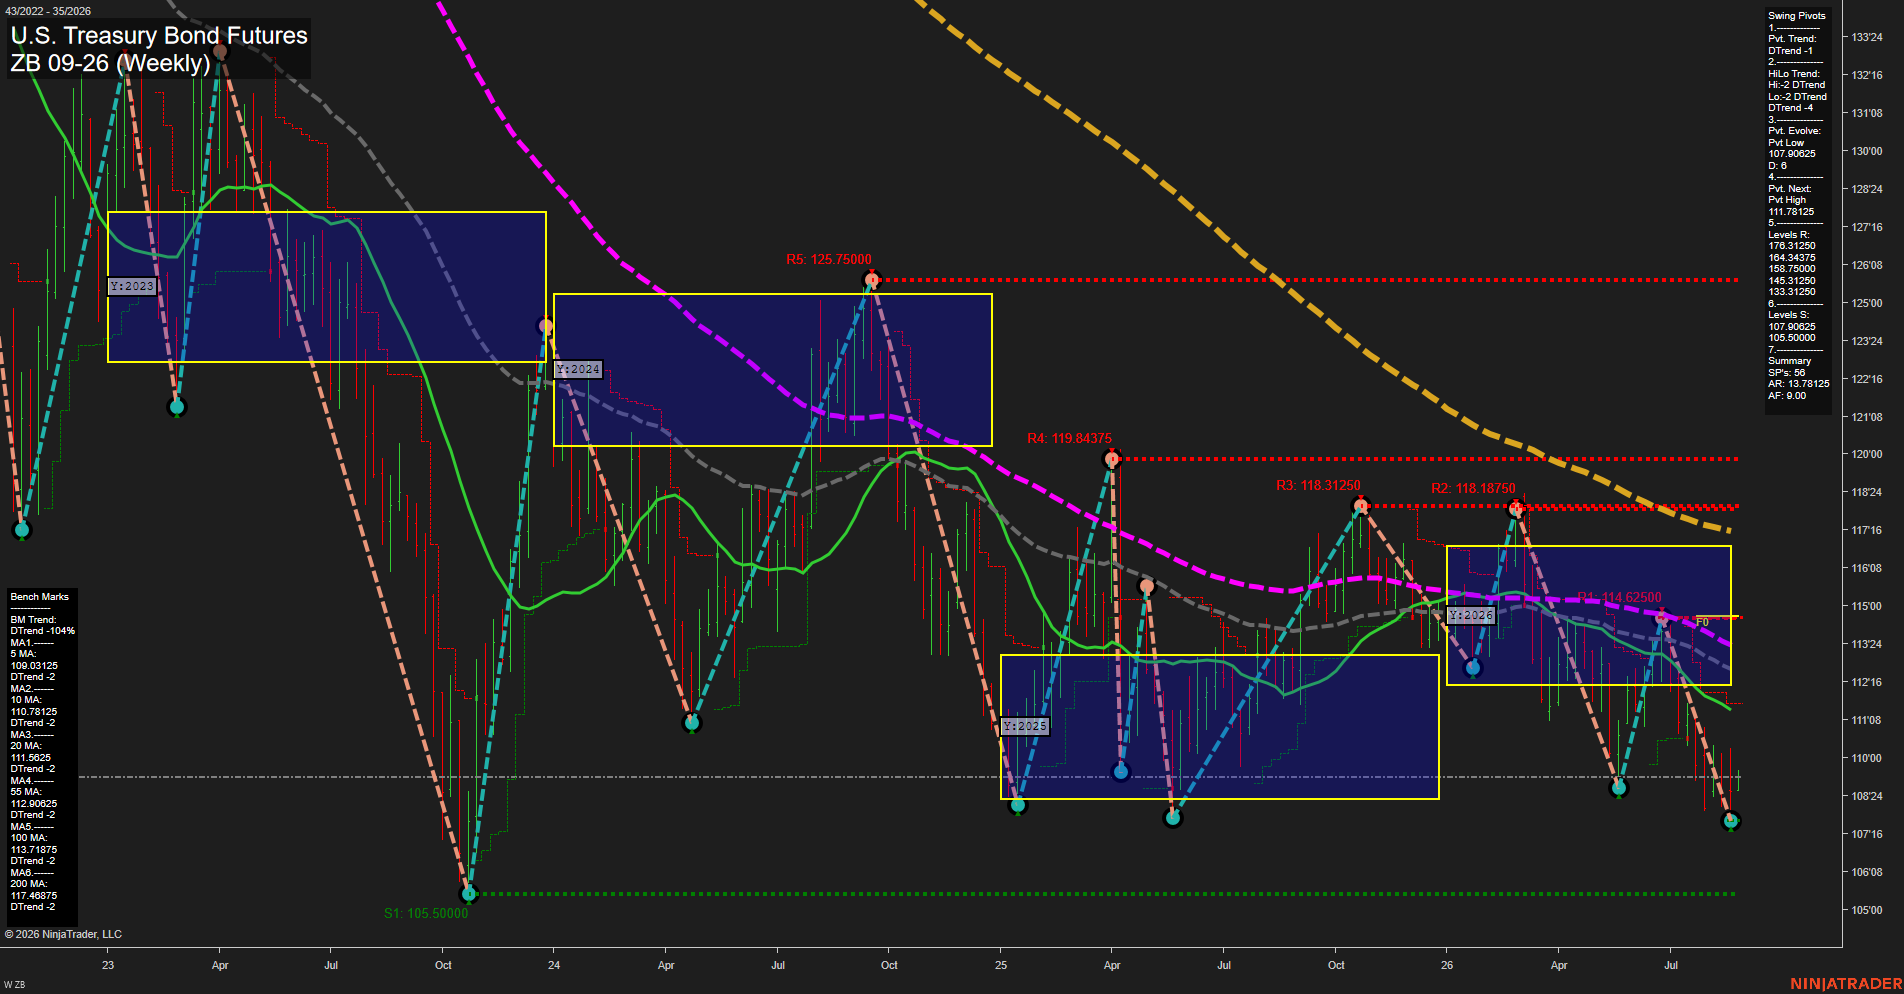Image resolution: width=1904 pixels, height=994 pixels.
Task: Select resistance level 176.31250 in Levels R
Action: click(x=1791, y=246)
